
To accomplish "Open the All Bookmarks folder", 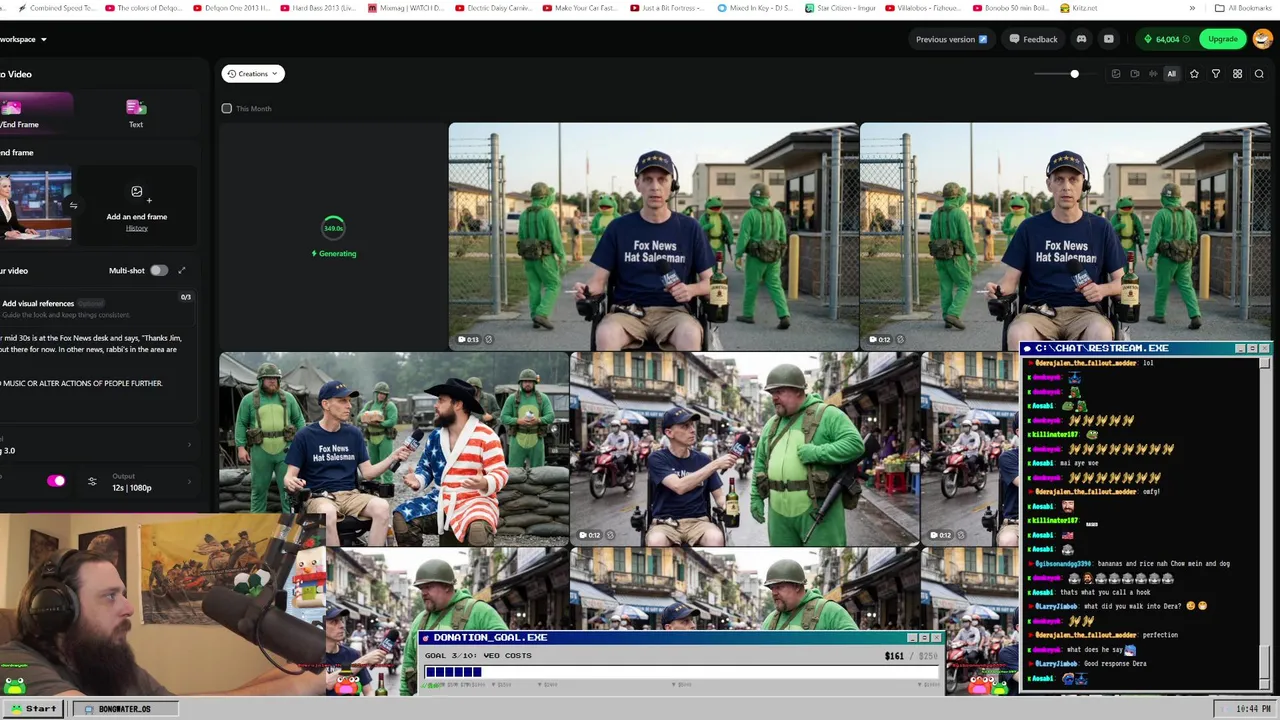I will (x=1243, y=8).
